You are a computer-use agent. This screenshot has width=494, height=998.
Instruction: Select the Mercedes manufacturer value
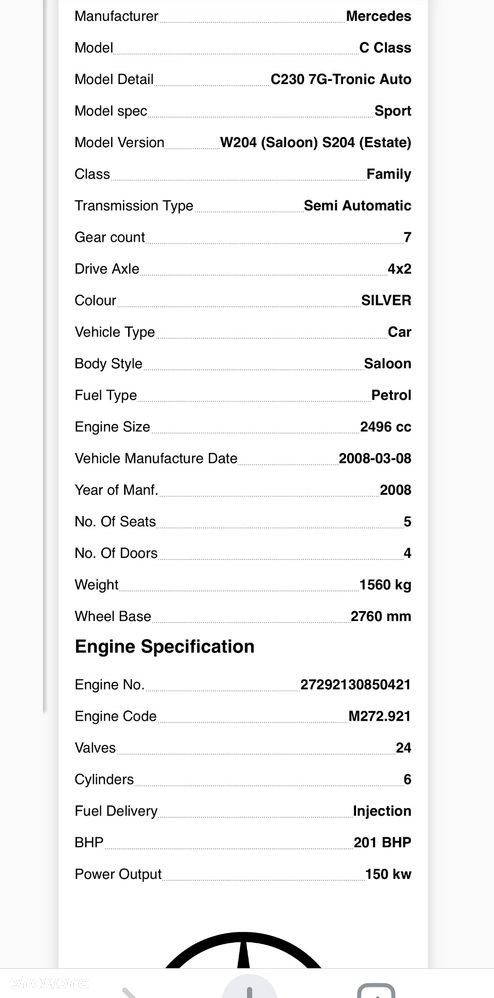[x=378, y=16]
